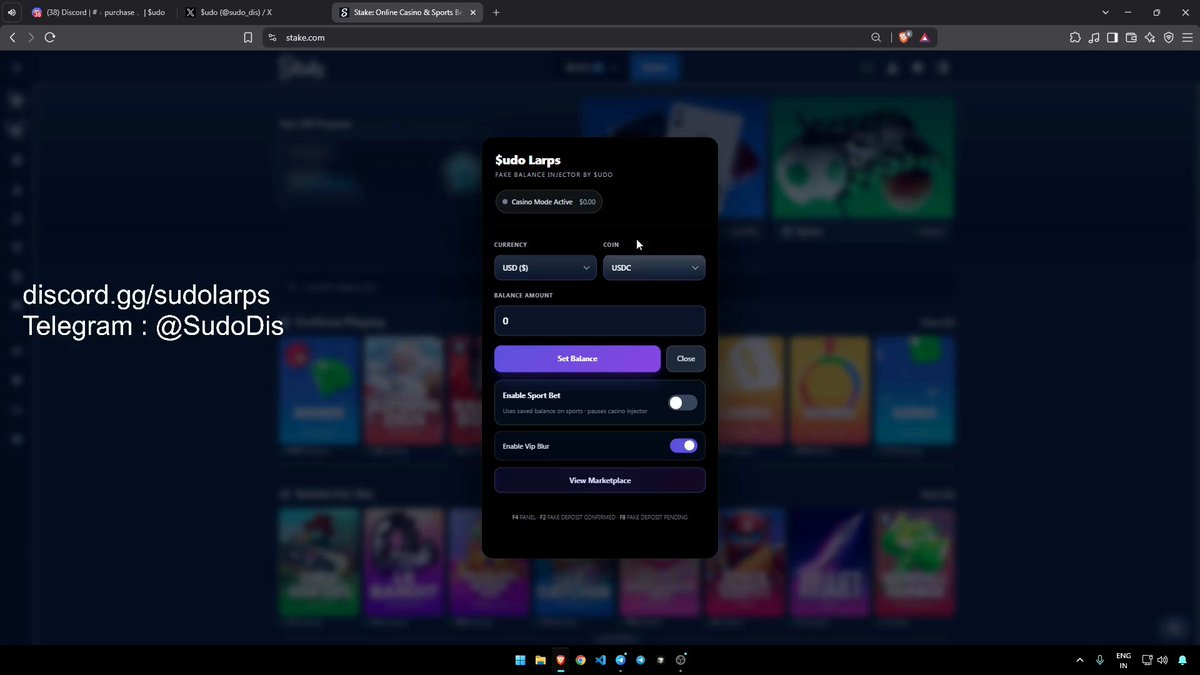Expand the tab search dropdown arrow
Screen dimensions: 1200x675
[1105, 12]
